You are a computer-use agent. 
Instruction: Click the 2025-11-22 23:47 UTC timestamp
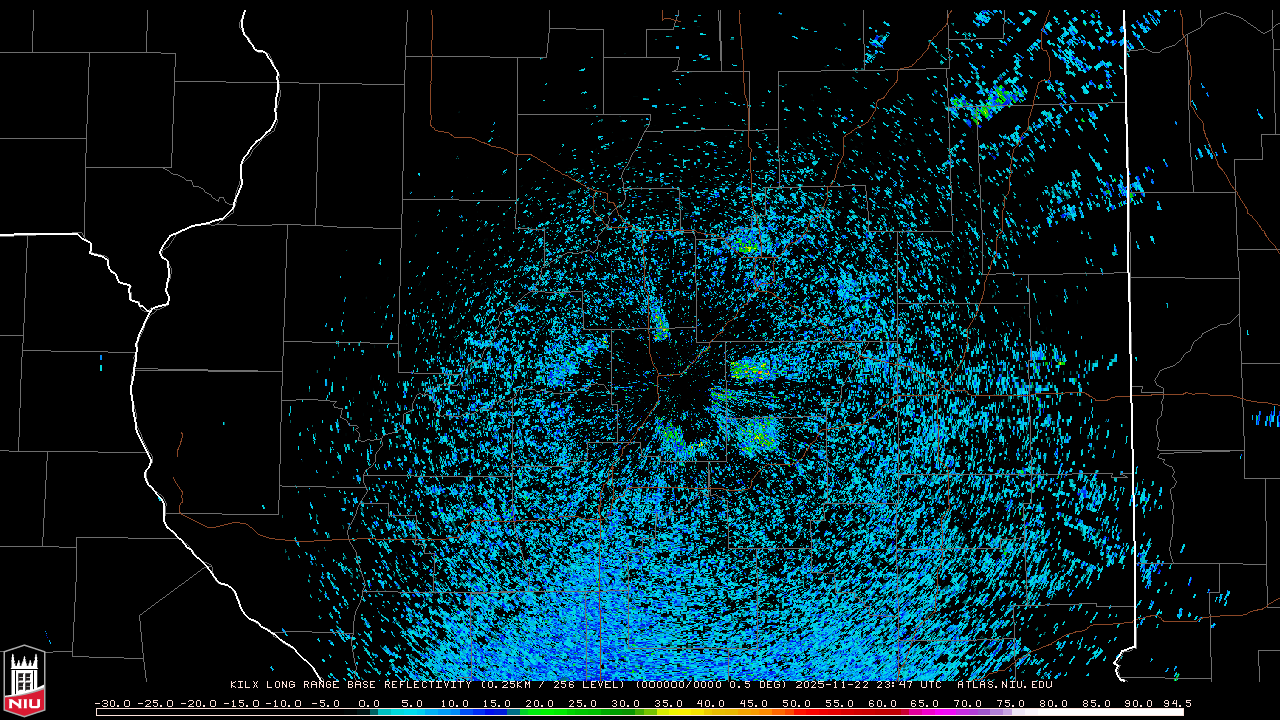(x=868, y=685)
